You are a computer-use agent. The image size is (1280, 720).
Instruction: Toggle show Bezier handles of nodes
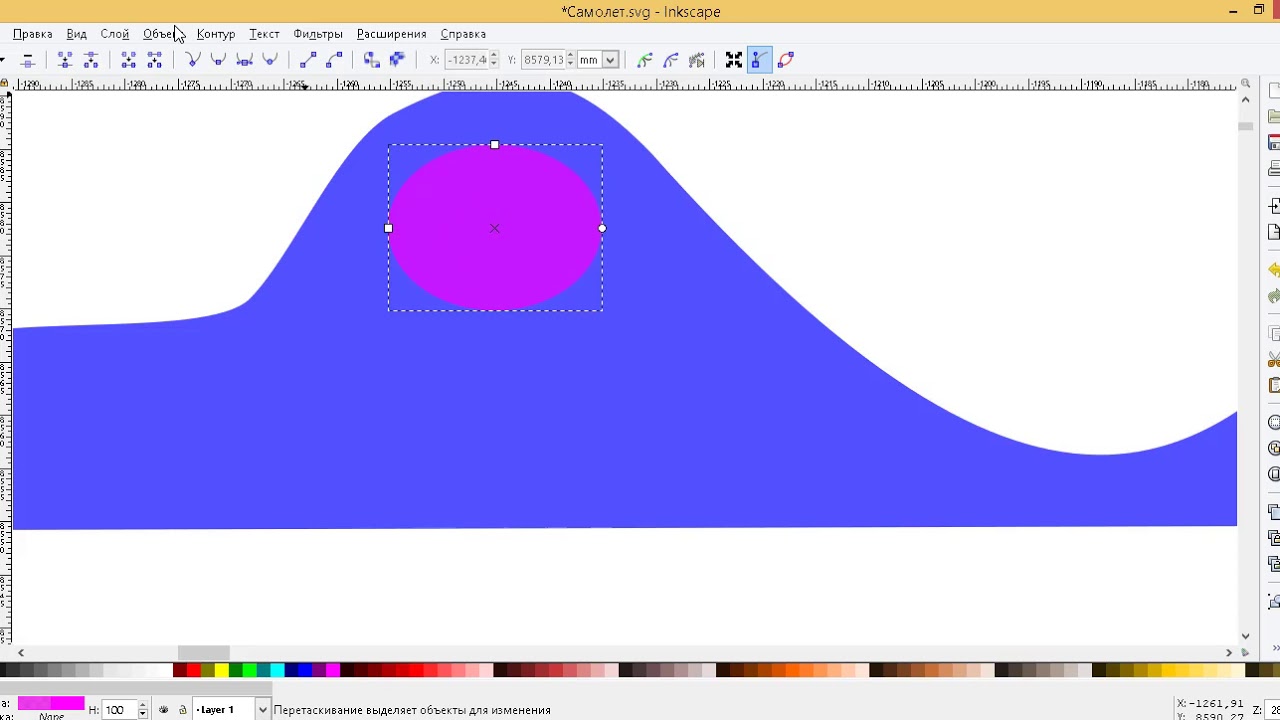[x=759, y=60]
